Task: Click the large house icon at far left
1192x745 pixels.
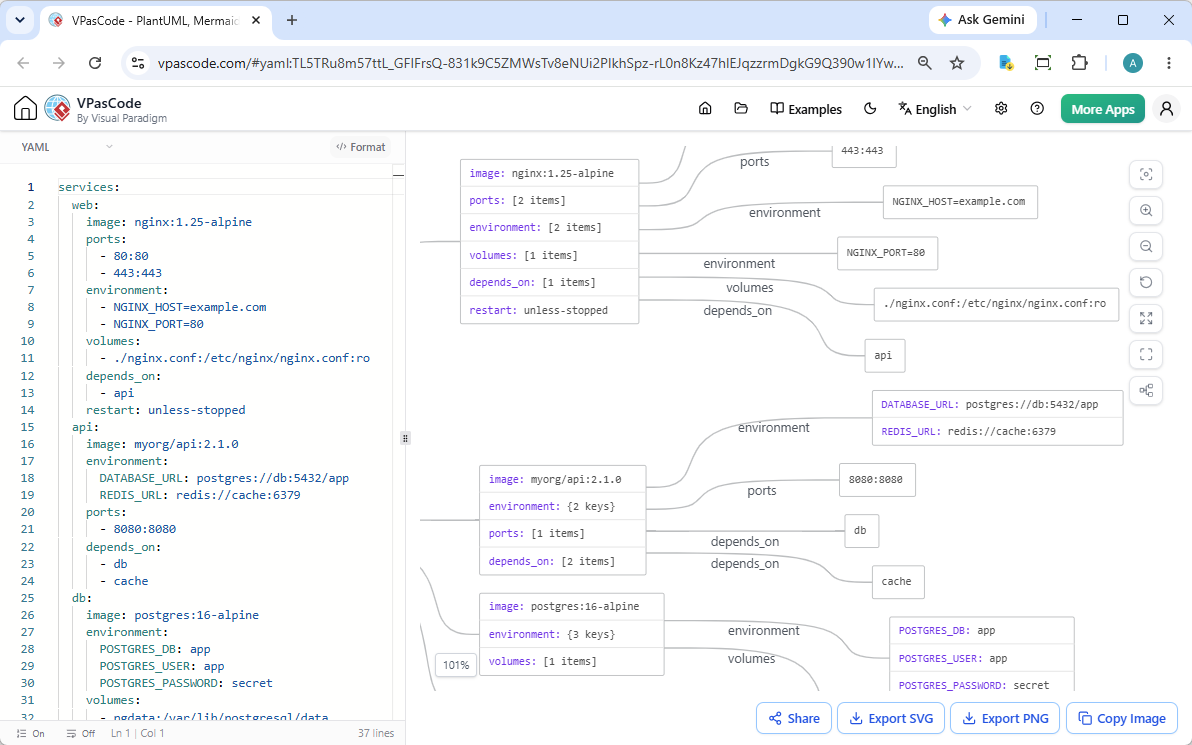Action: point(25,109)
